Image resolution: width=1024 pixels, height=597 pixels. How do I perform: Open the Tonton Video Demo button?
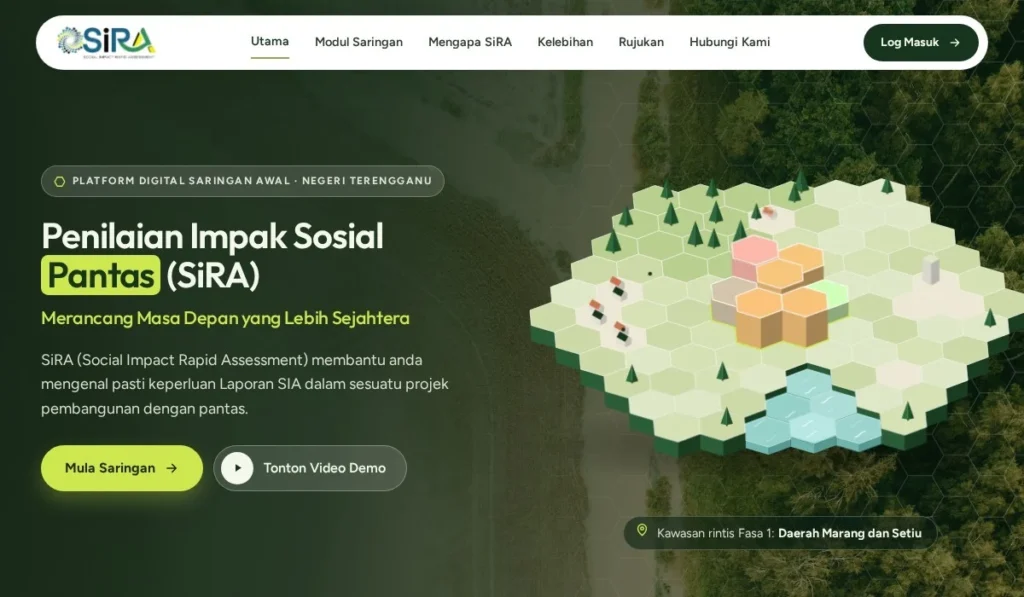pyautogui.click(x=310, y=468)
